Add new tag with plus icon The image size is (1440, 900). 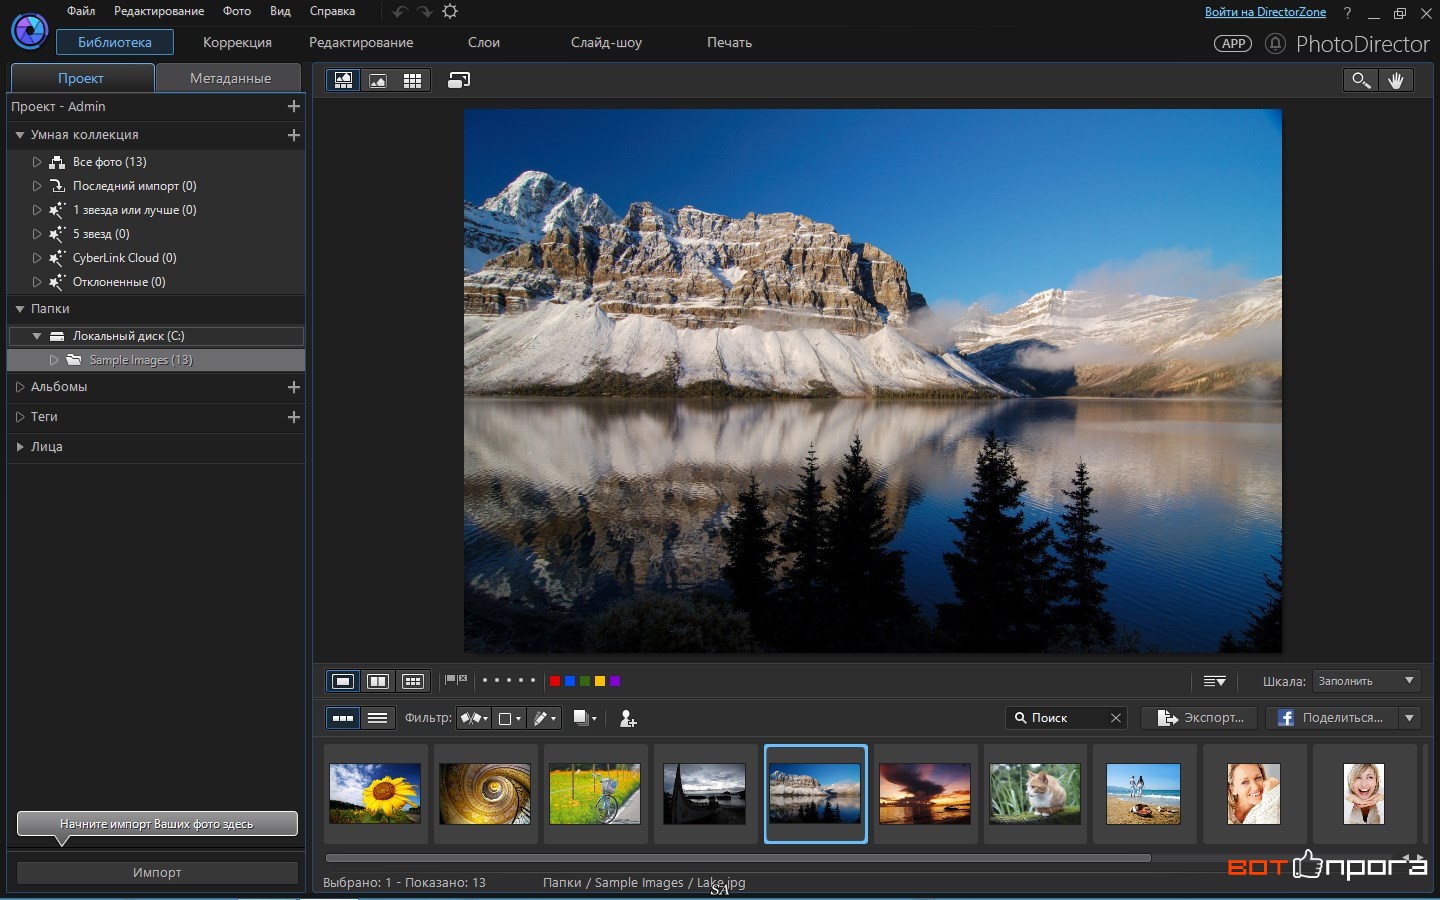(x=294, y=417)
